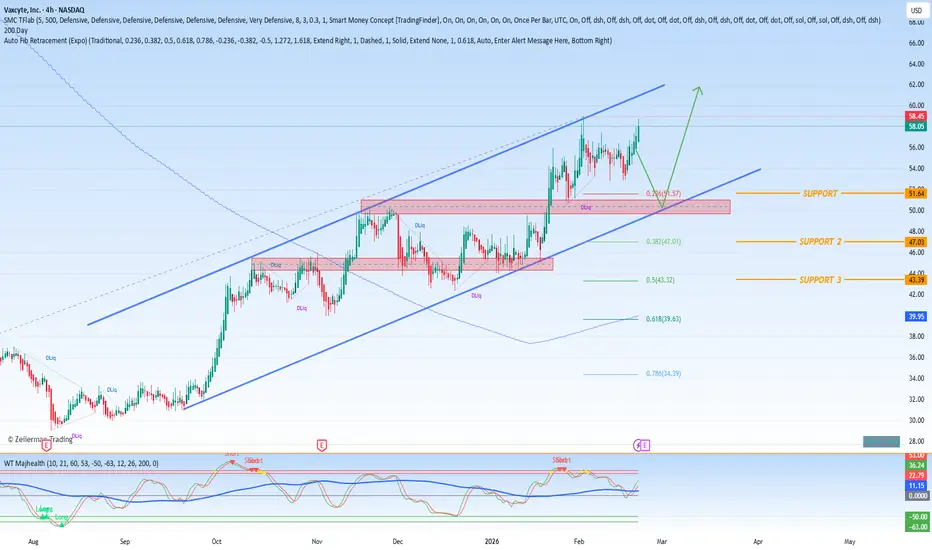Select the 0.382(47.01) Fibonacci level label
Image resolution: width=932 pixels, height=550 pixels.
point(663,241)
